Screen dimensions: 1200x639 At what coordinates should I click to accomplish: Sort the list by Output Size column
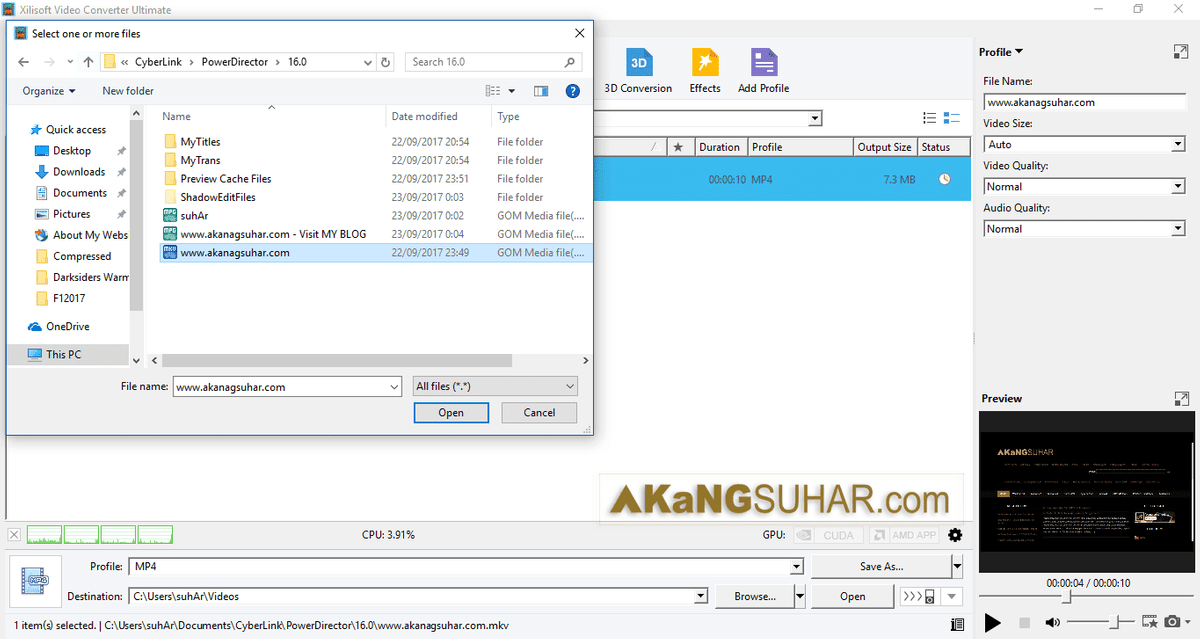[884, 147]
